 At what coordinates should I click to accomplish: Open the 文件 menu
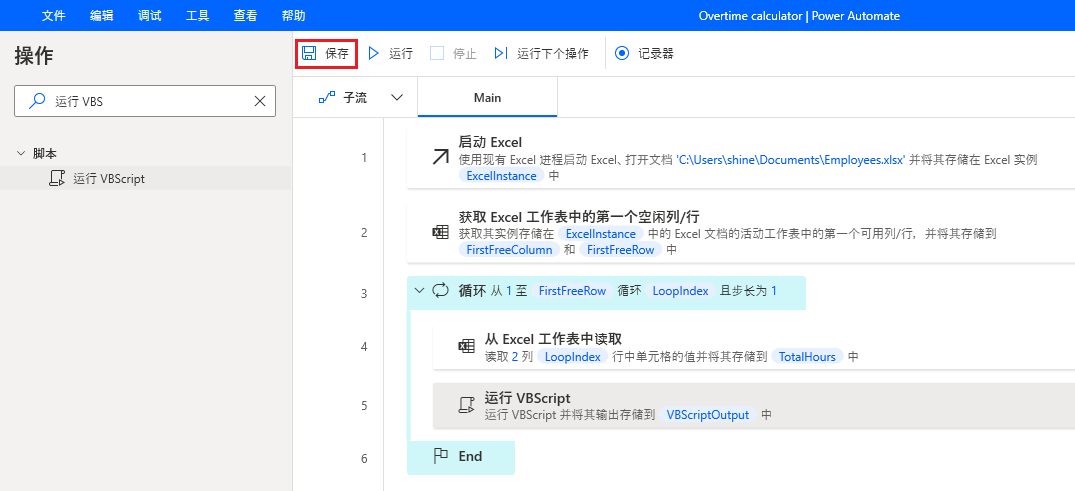pyautogui.click(x=53, y=15)
